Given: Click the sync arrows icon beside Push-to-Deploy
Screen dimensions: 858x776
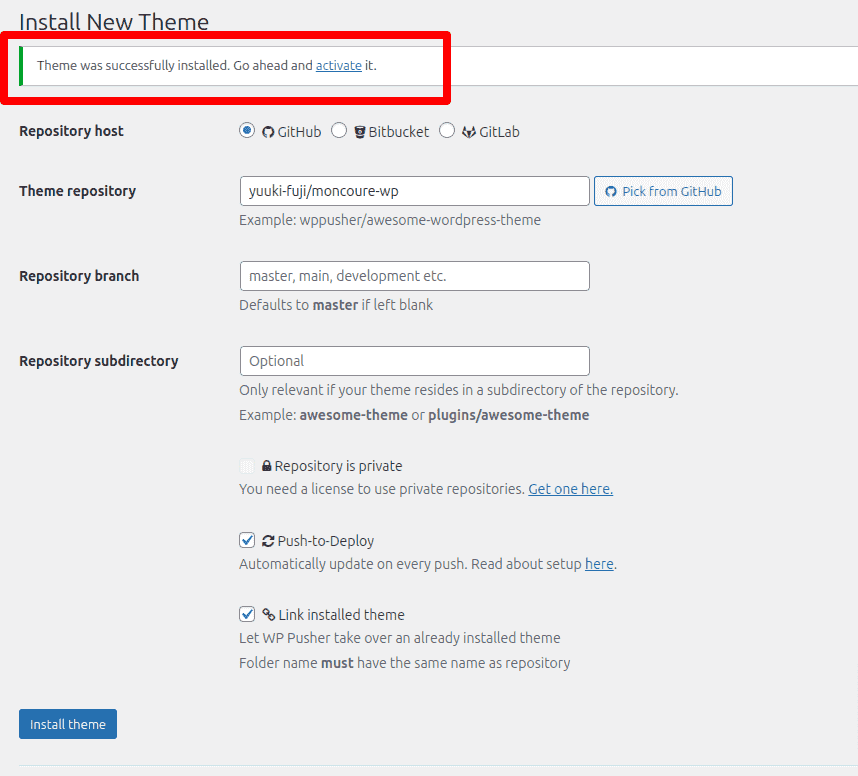Looking at the screenshot, I should tap(268, 541).
